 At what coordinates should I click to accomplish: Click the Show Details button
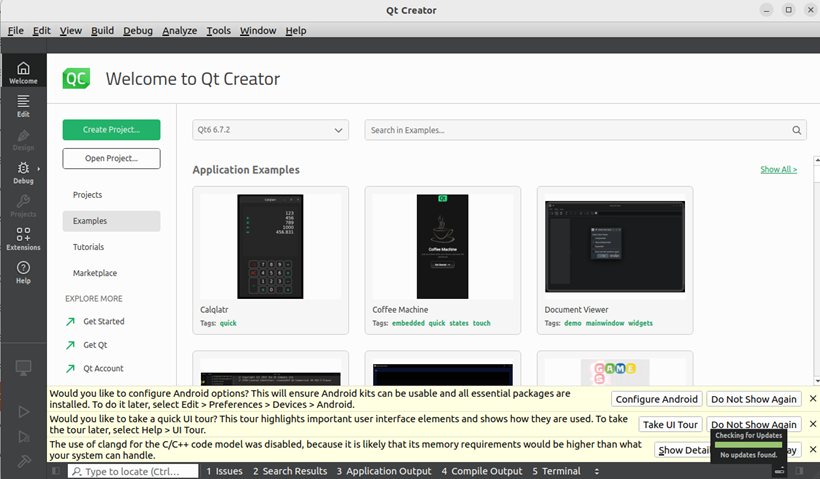(682, 450)
